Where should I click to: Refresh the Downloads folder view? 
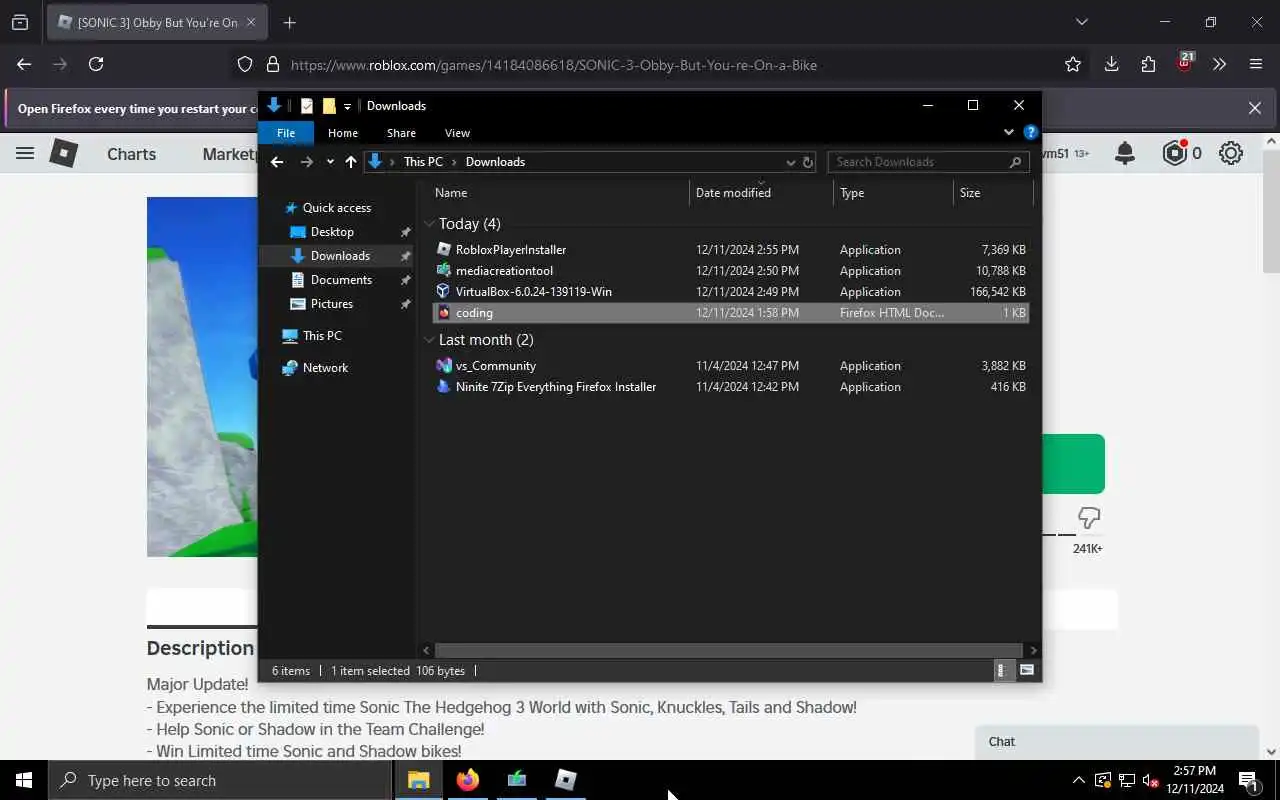point(808,162)
